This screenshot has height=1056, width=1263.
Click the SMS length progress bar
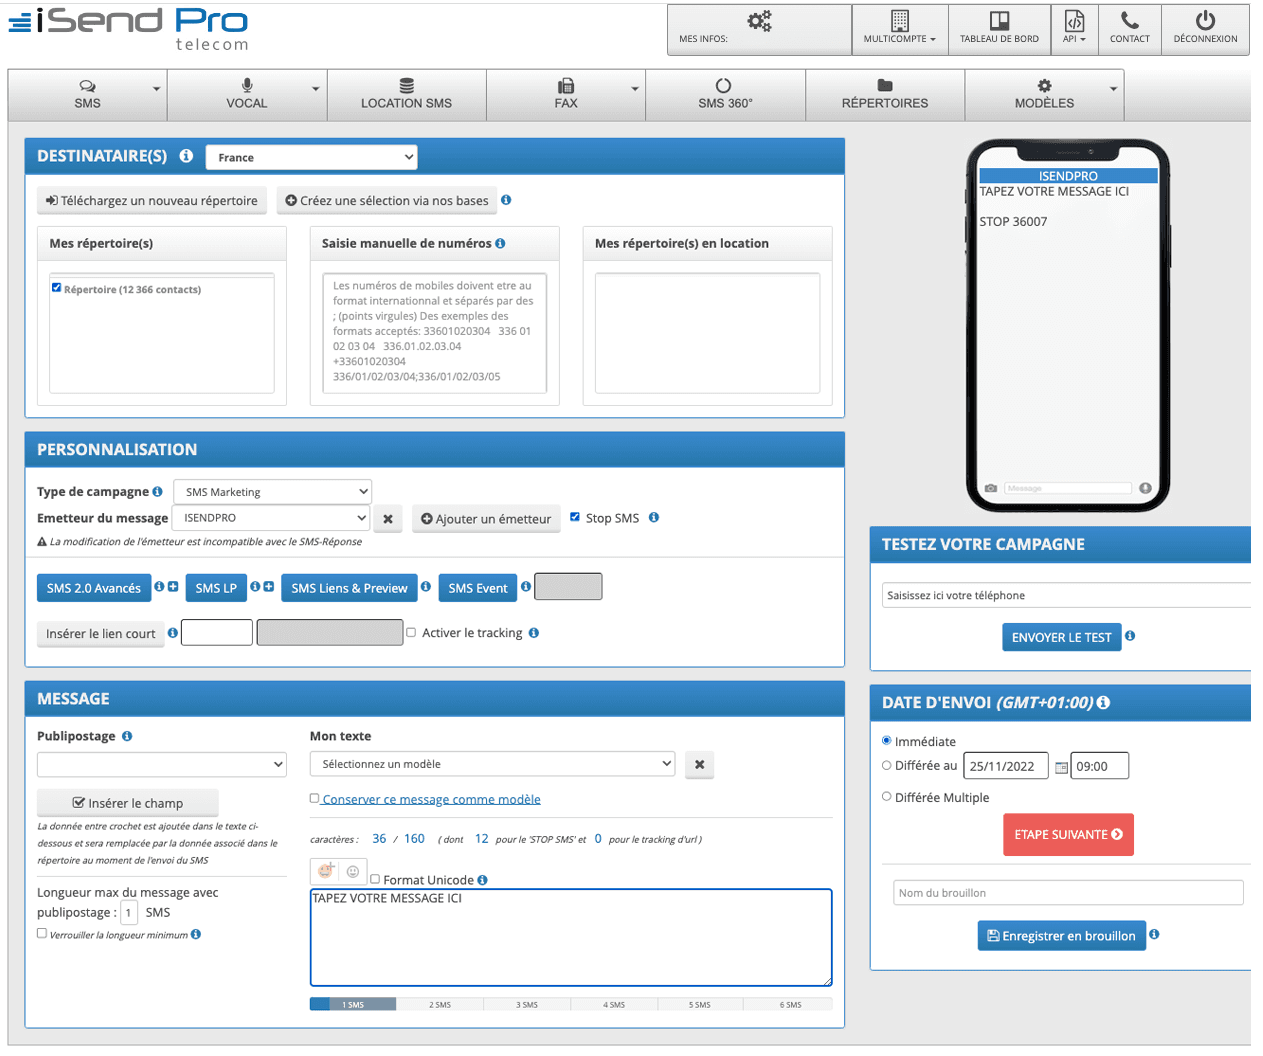coord(570,1004)
